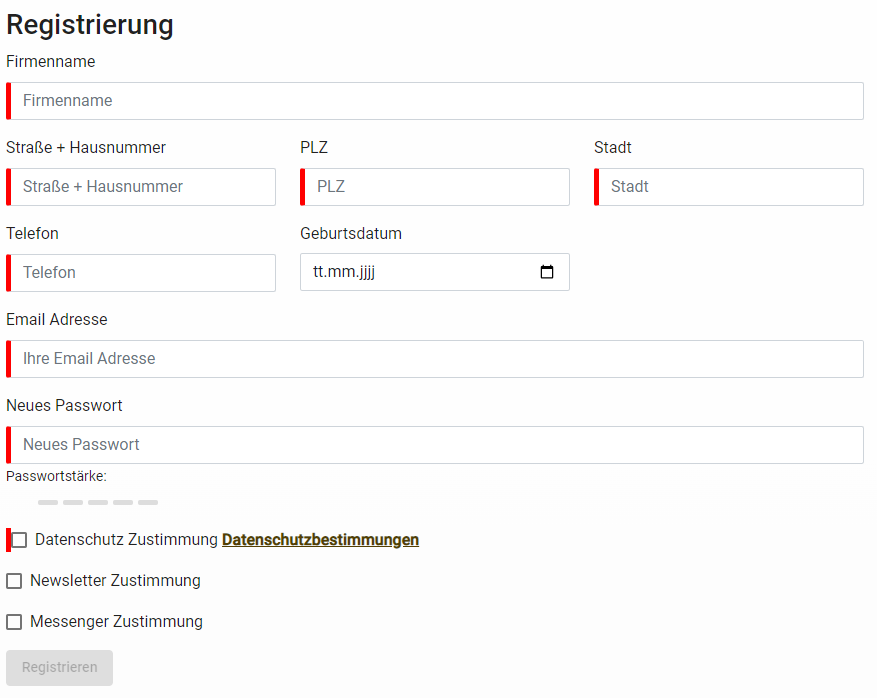The height and width of the screenshot is (698, 877).
Task: Click into the Straße + Hausnummer field
Action: pyautogui.click(x=142, y=187)
